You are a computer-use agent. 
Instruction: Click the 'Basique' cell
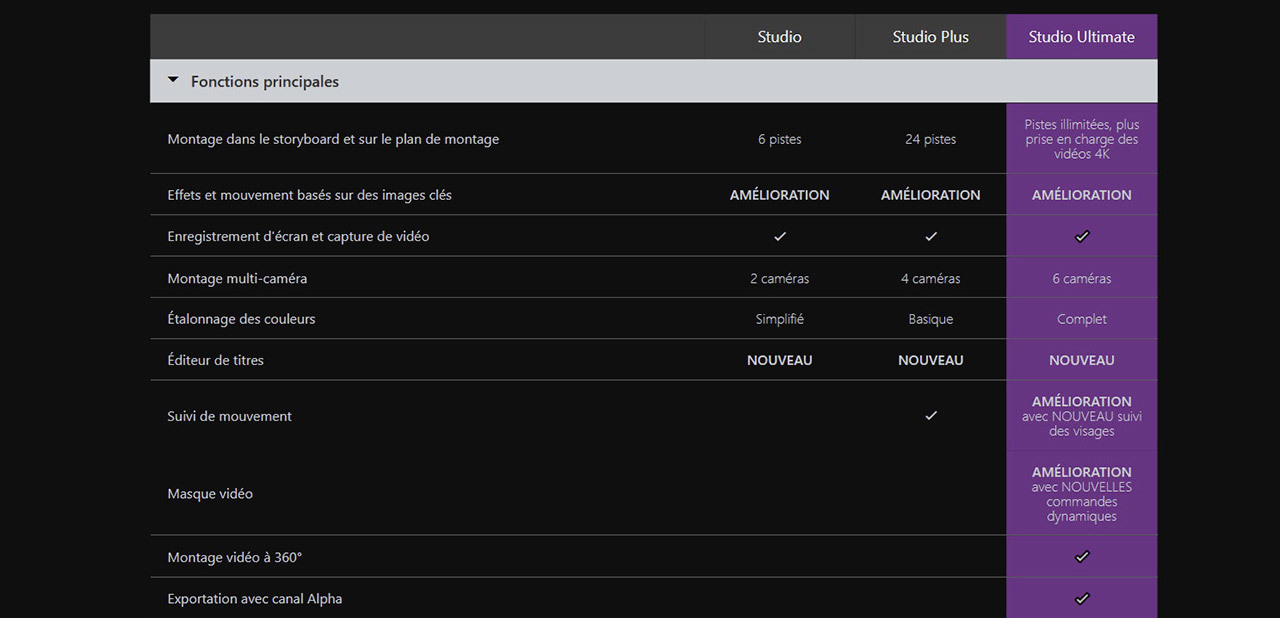coord(931,319)
